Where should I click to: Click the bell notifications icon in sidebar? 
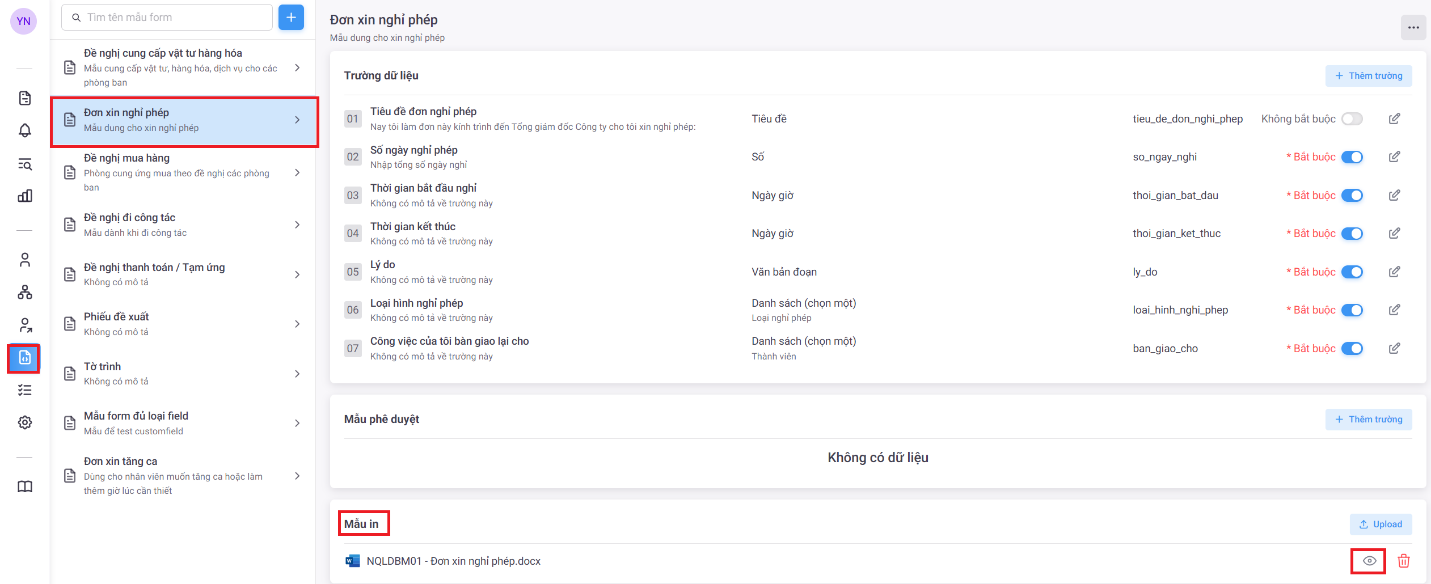(x=25, y=131)
